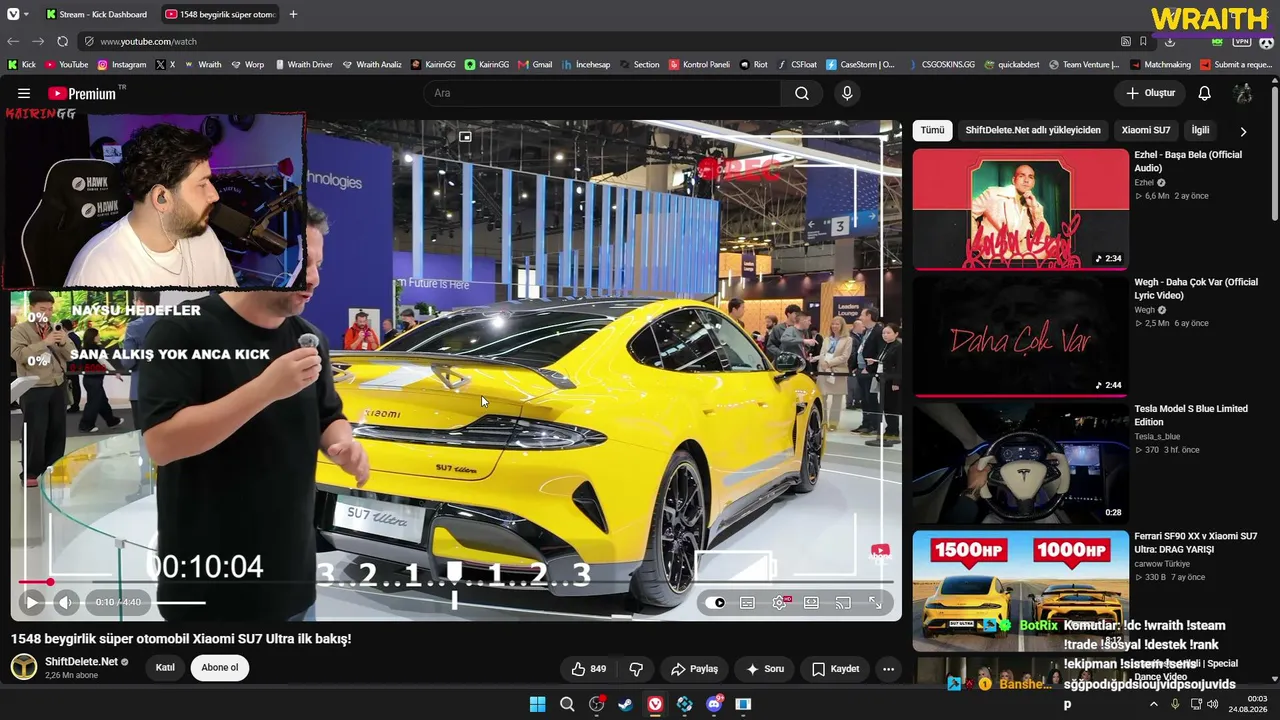Dislike the Xiaomi SU7 video
This screenshot has height=720, width=1280.
point(635,669)
